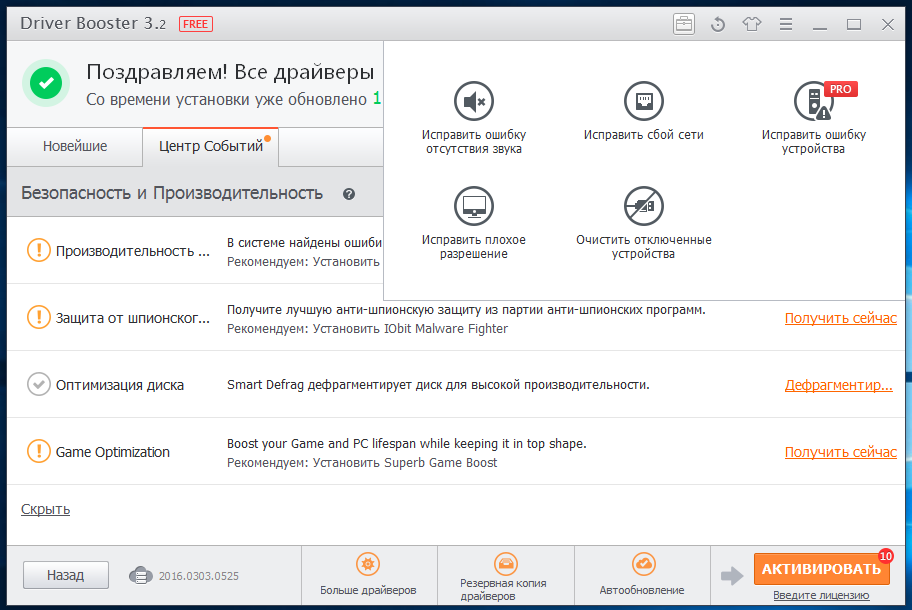Switch to the 'Новейшие' tab

[75, 147]
